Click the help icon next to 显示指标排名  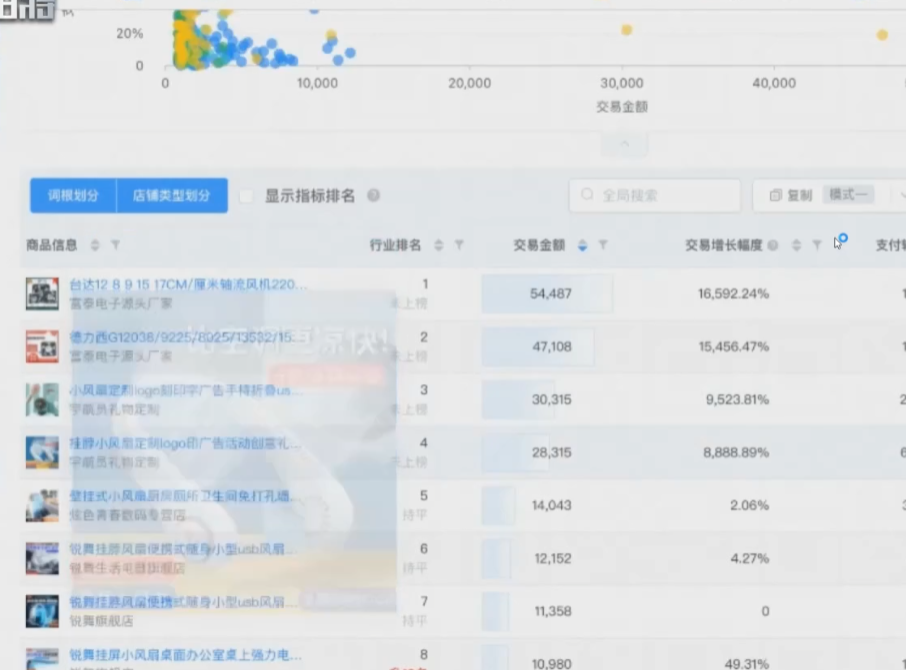pos(373,196)
